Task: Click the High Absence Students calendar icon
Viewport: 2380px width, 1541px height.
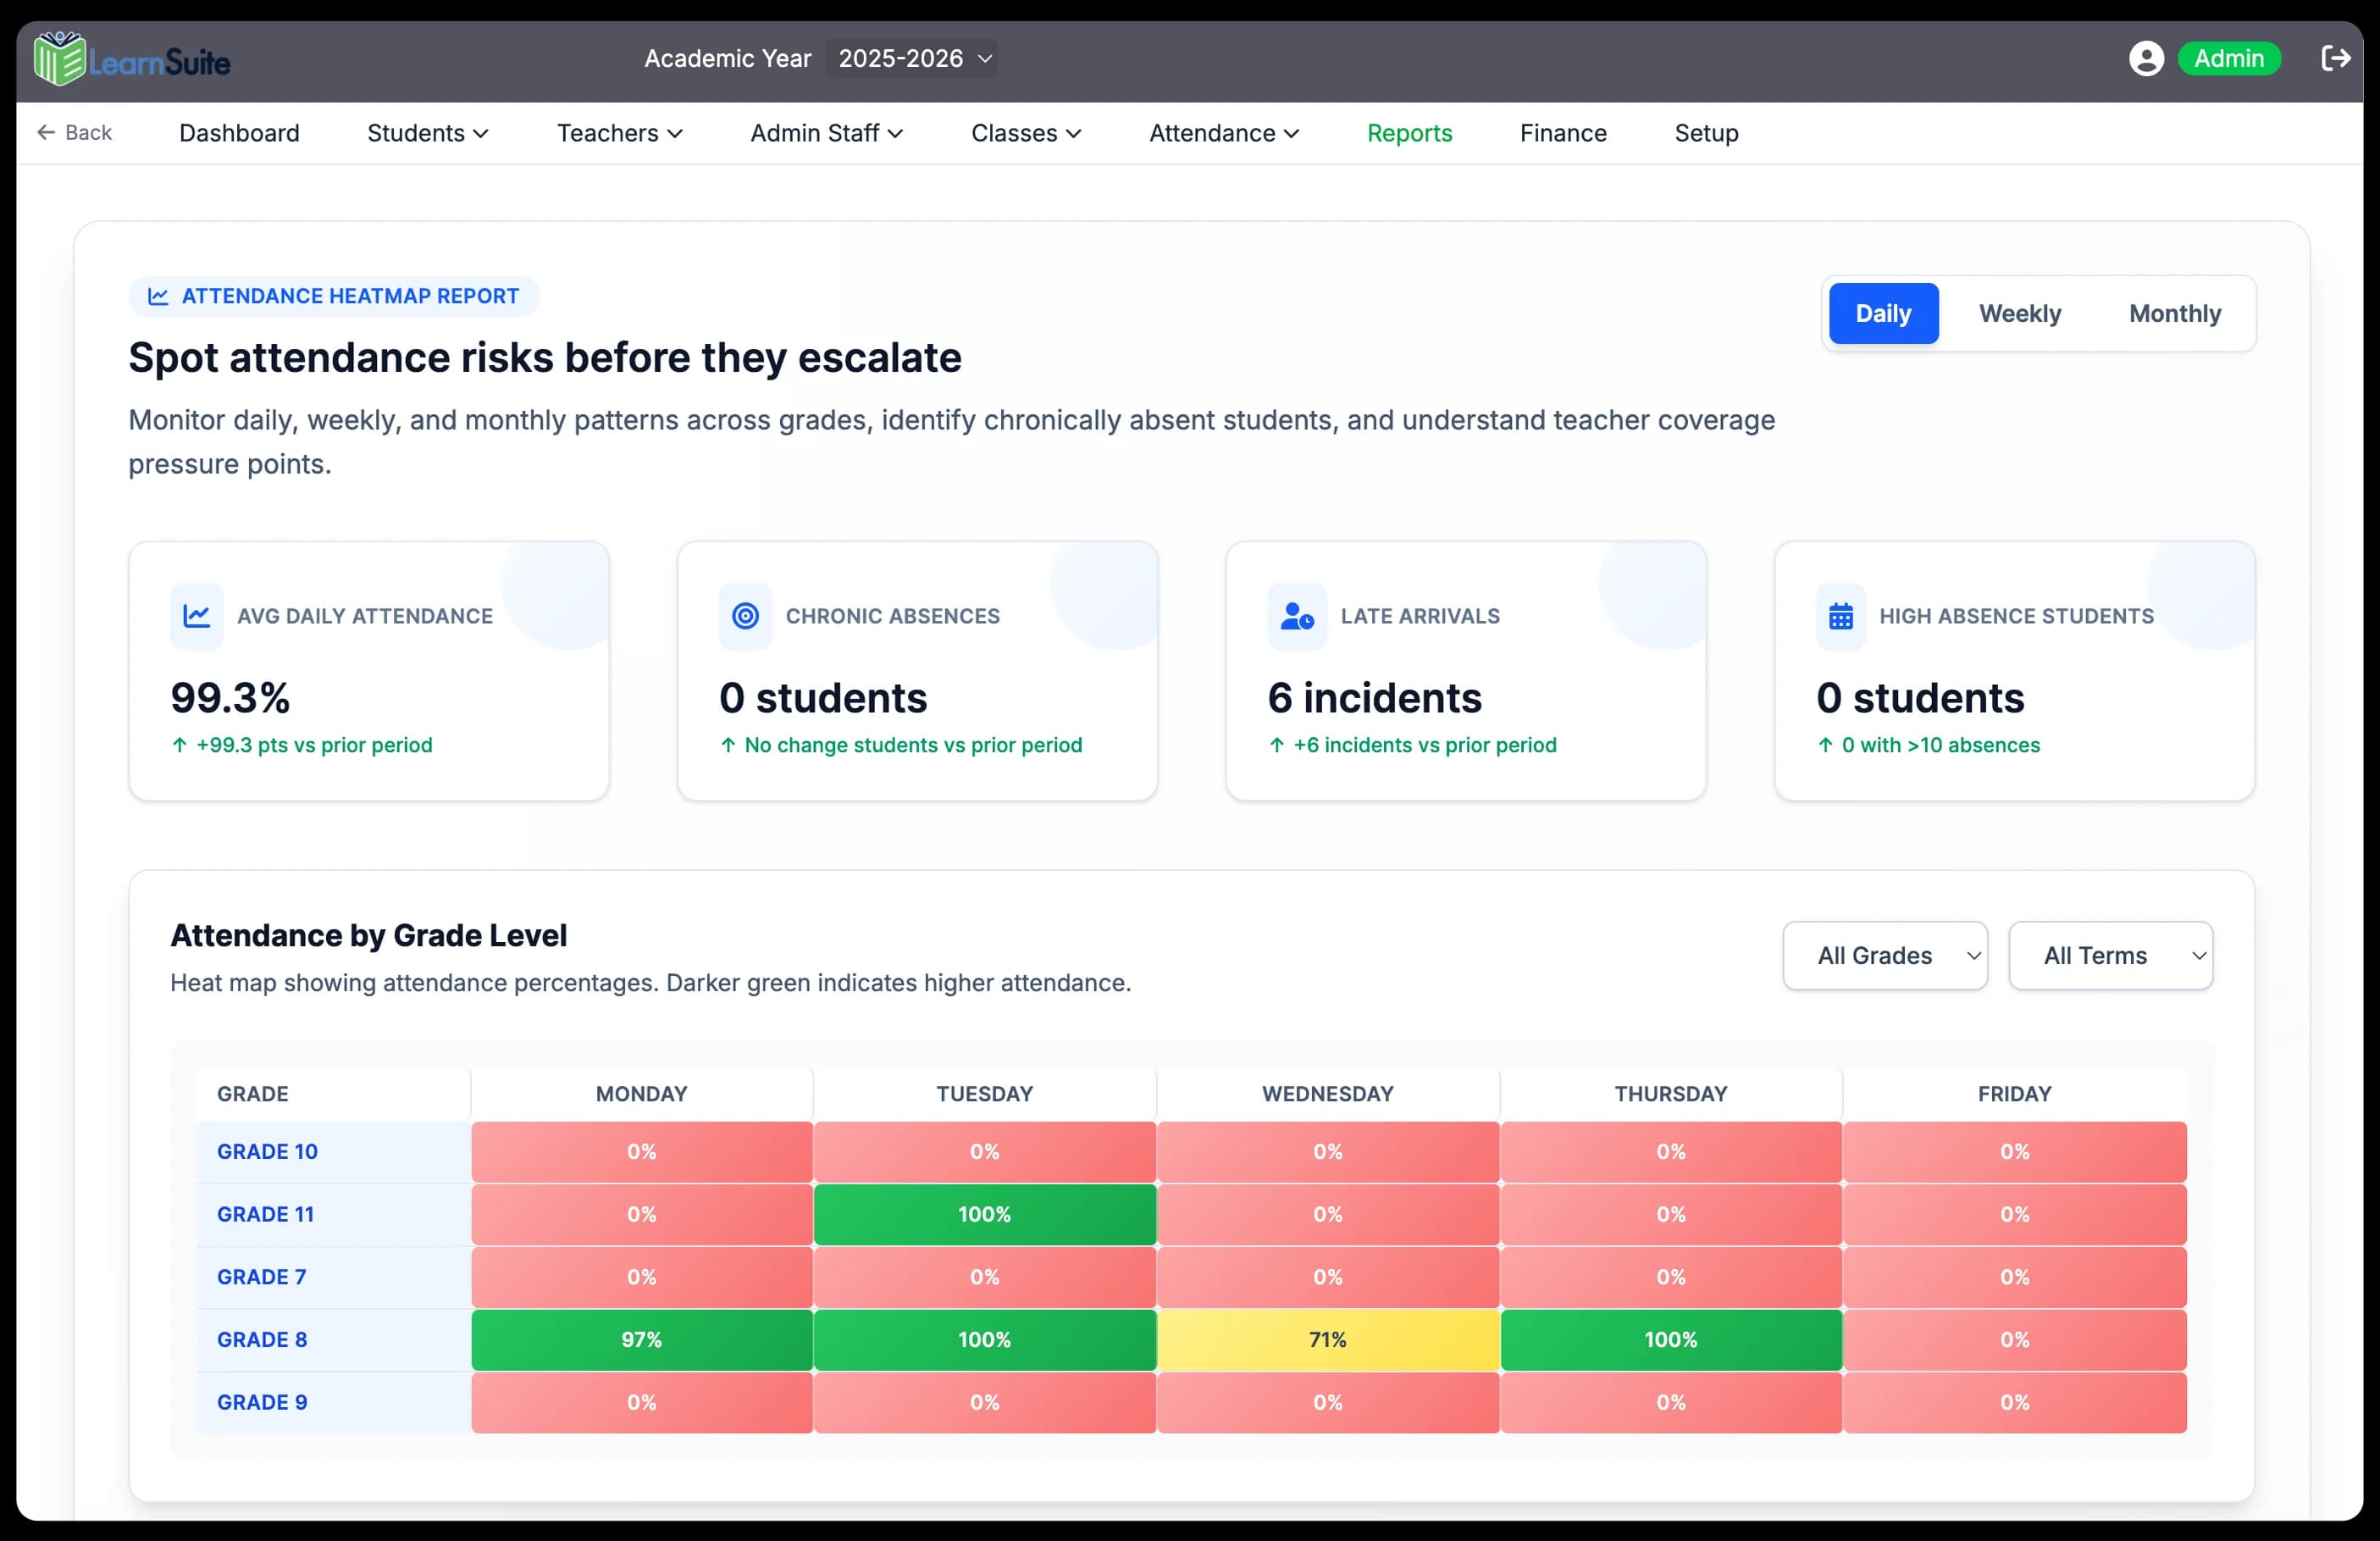Action: coord(1841,616)
